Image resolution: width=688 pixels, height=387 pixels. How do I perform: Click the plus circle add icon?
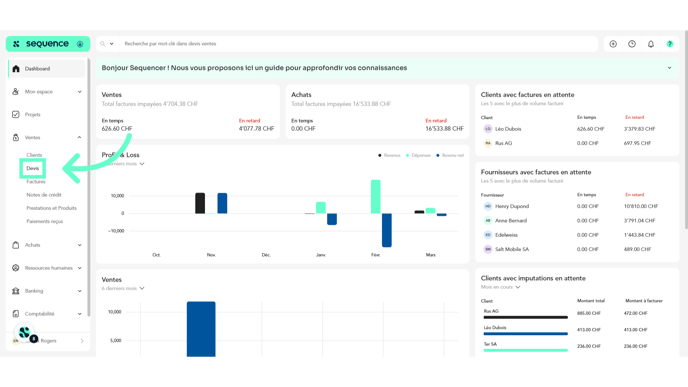click(x=613, y=44)
